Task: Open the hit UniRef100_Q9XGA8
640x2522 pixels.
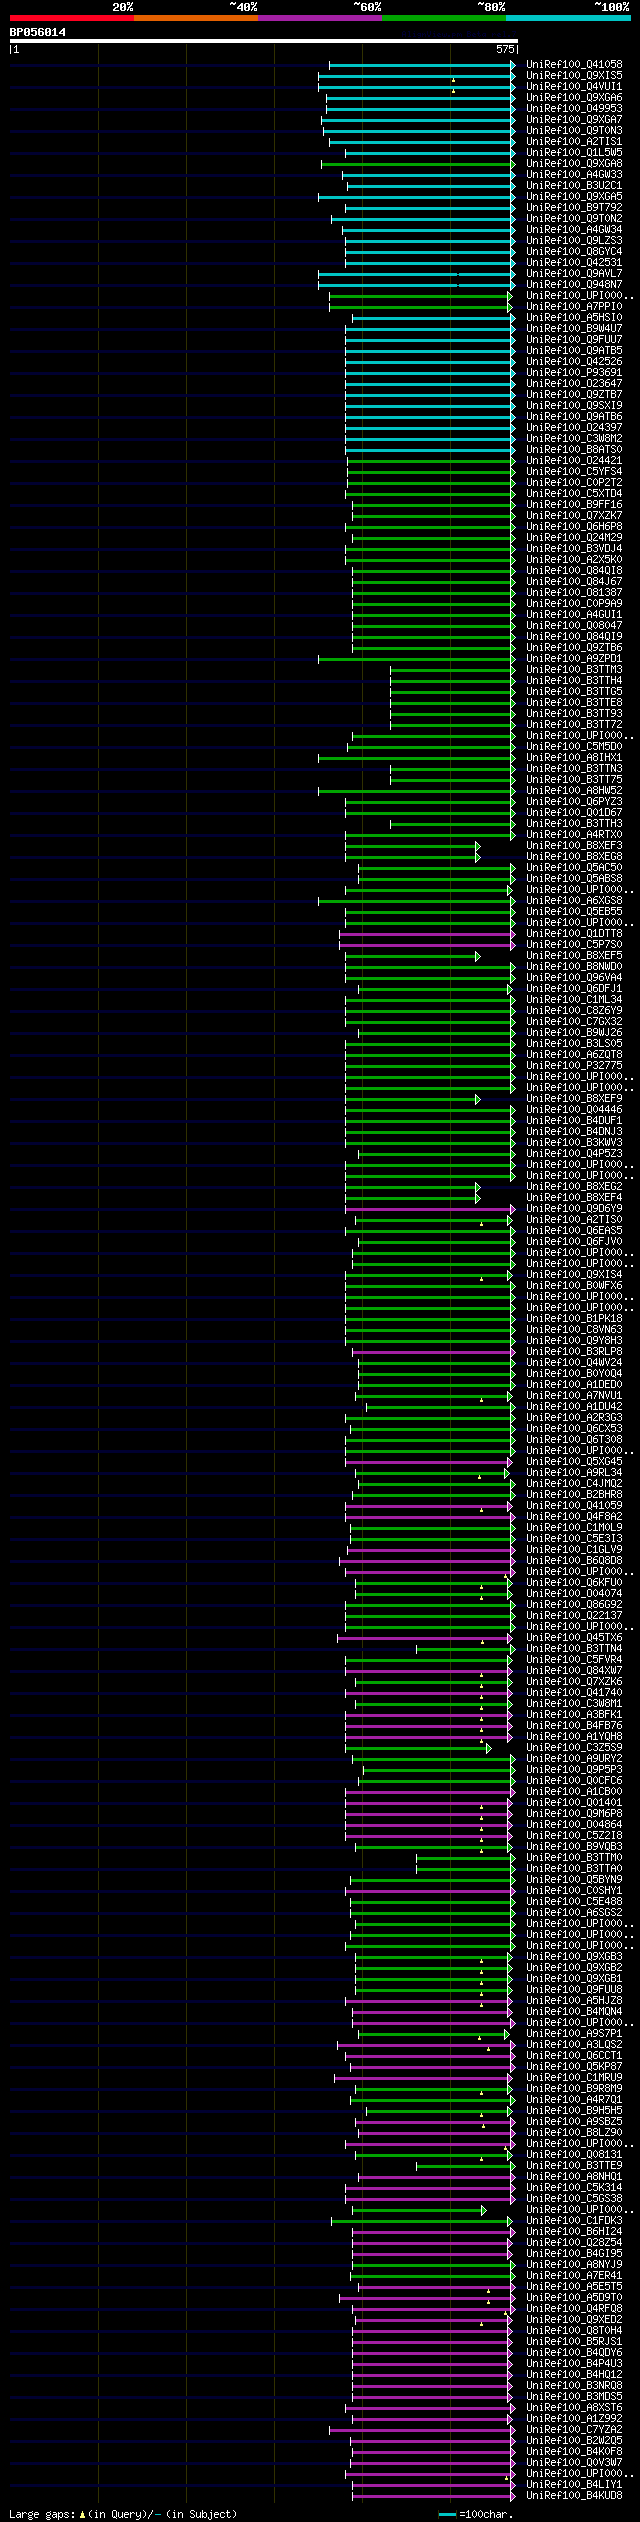Action: (x=574, y=164)
